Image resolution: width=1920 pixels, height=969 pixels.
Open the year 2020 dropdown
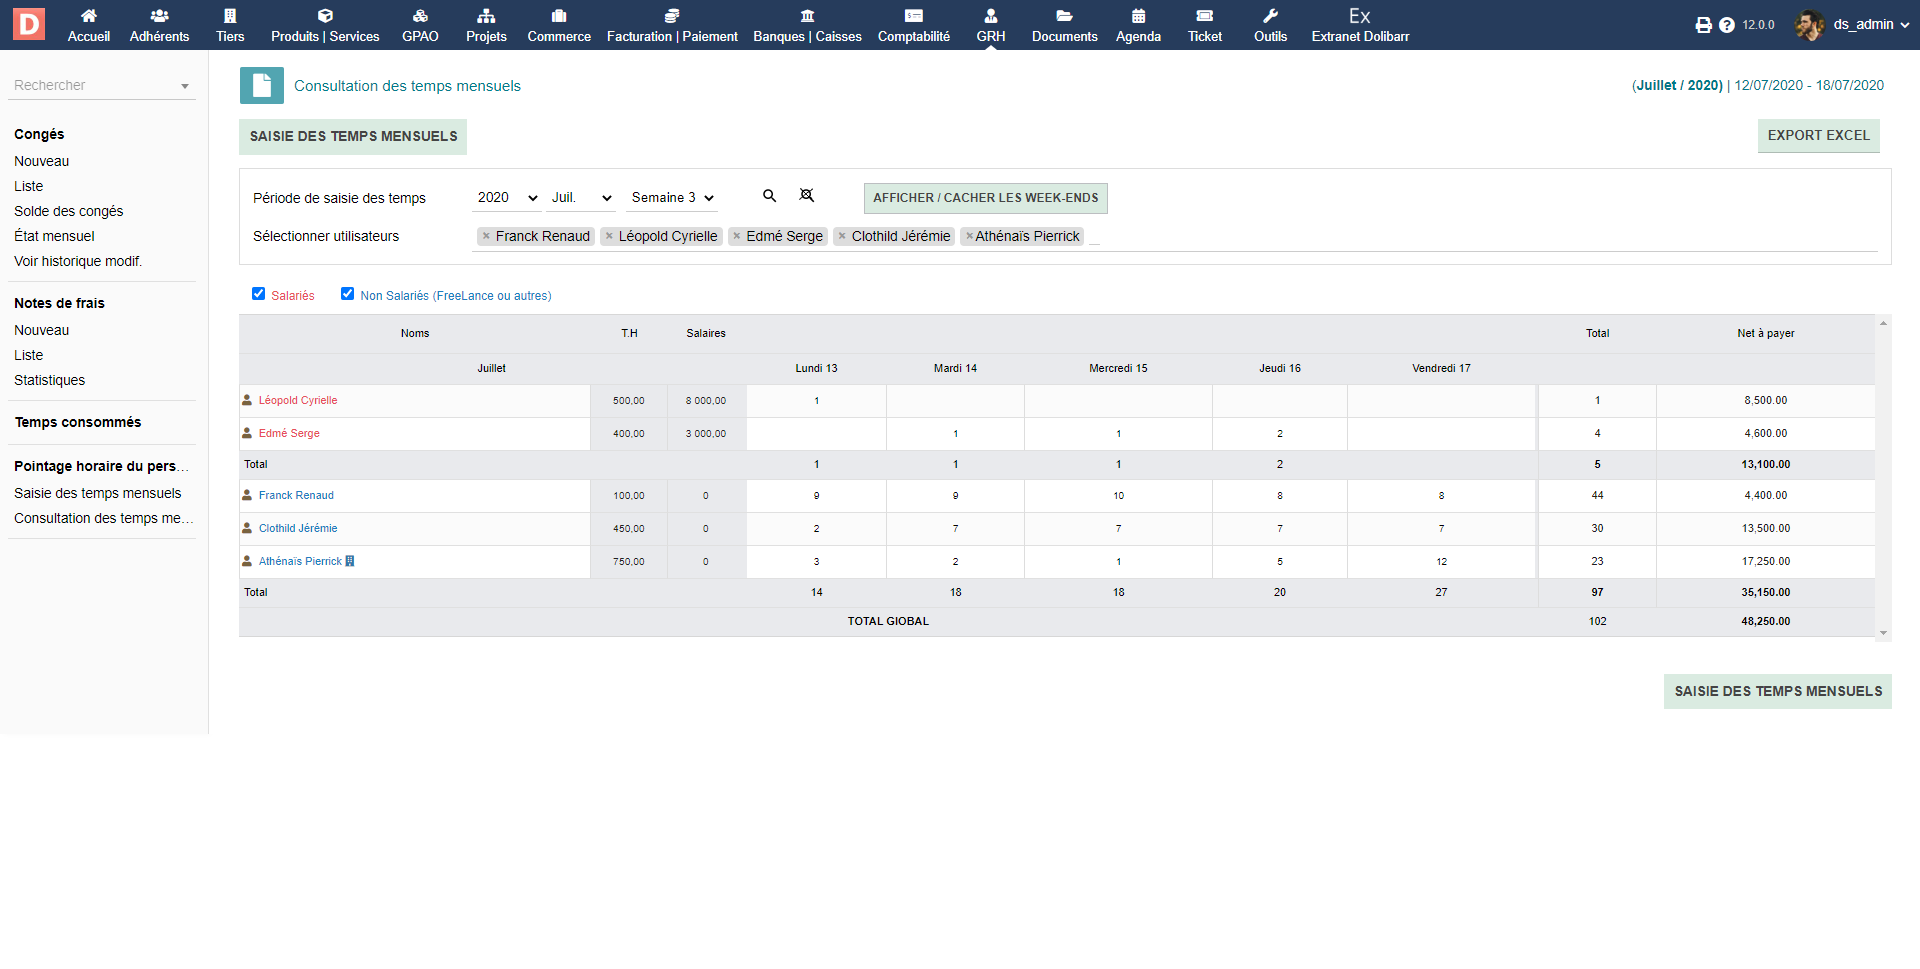(x=507, y=198)
